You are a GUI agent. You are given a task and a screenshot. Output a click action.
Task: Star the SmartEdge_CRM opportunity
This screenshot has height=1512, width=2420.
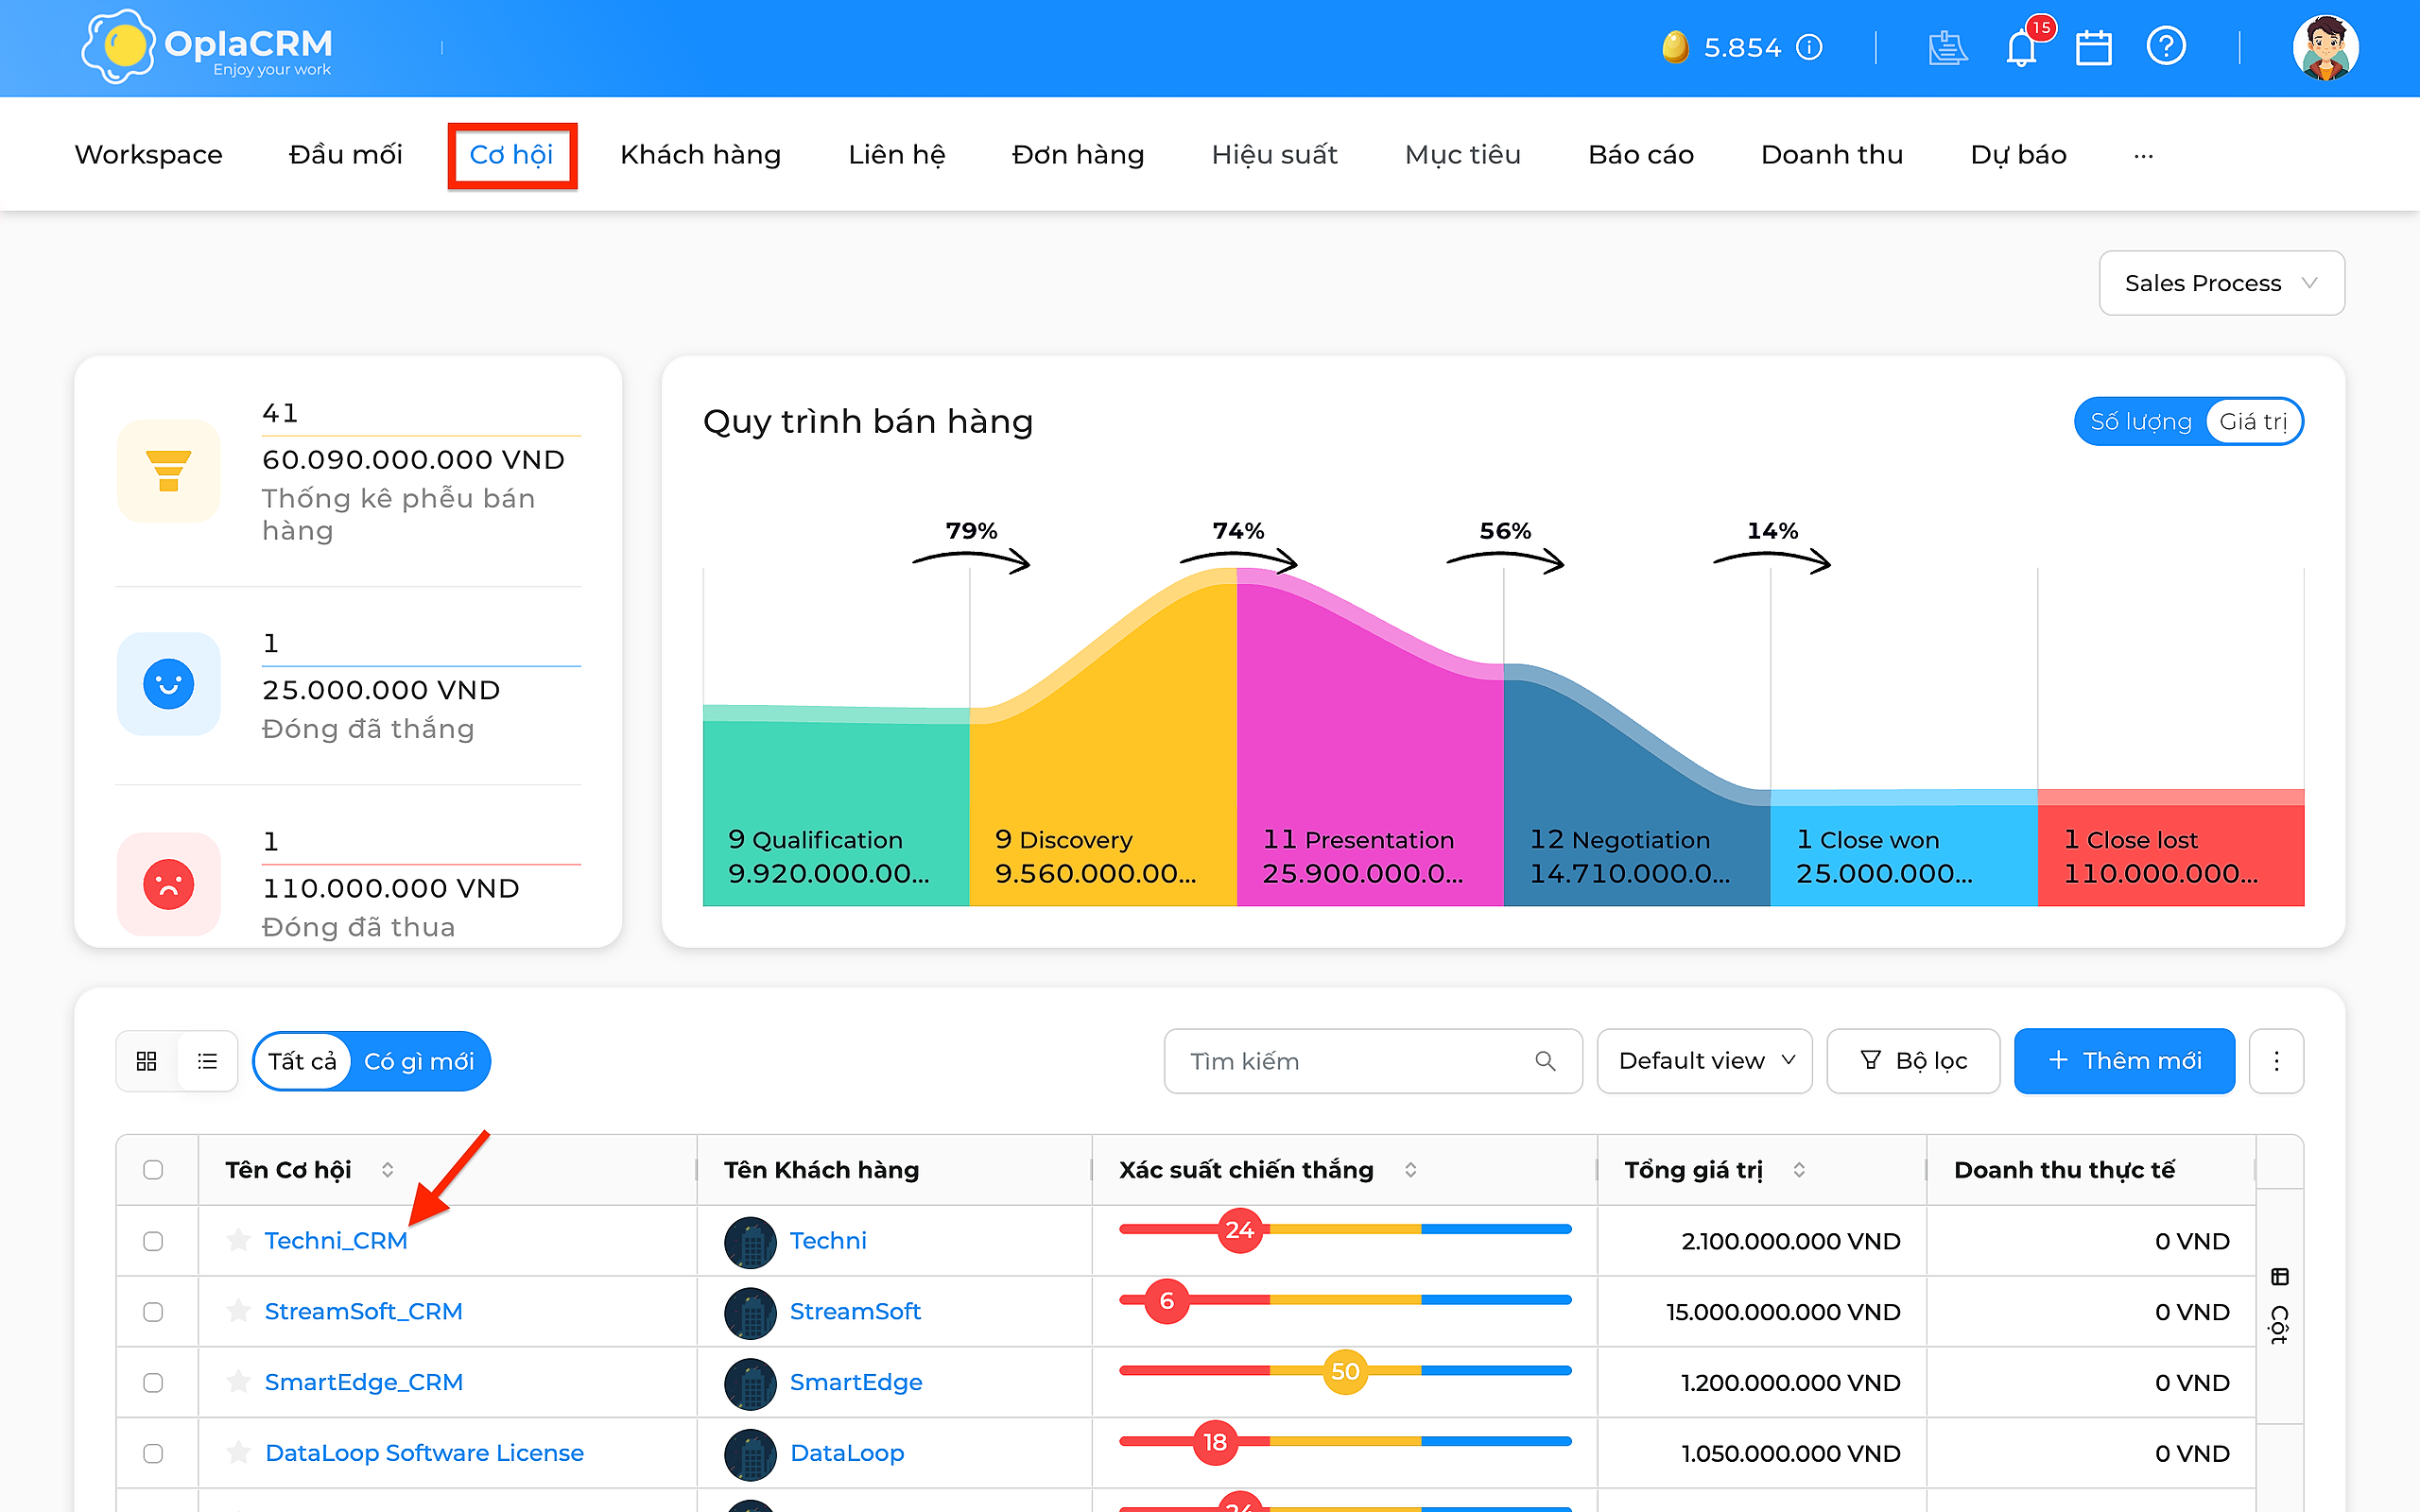pos(238,1382)
